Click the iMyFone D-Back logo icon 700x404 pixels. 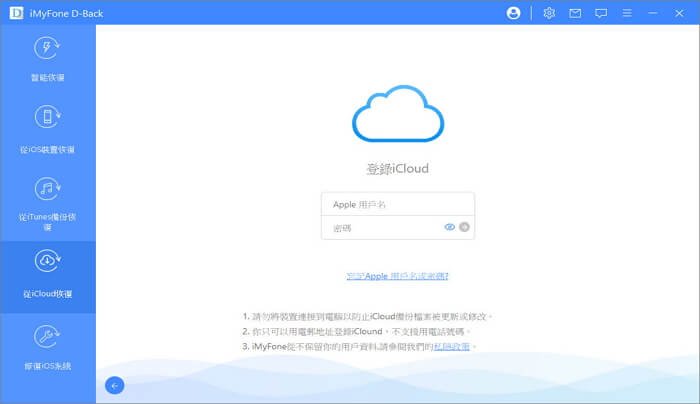(x=13, y=13)
